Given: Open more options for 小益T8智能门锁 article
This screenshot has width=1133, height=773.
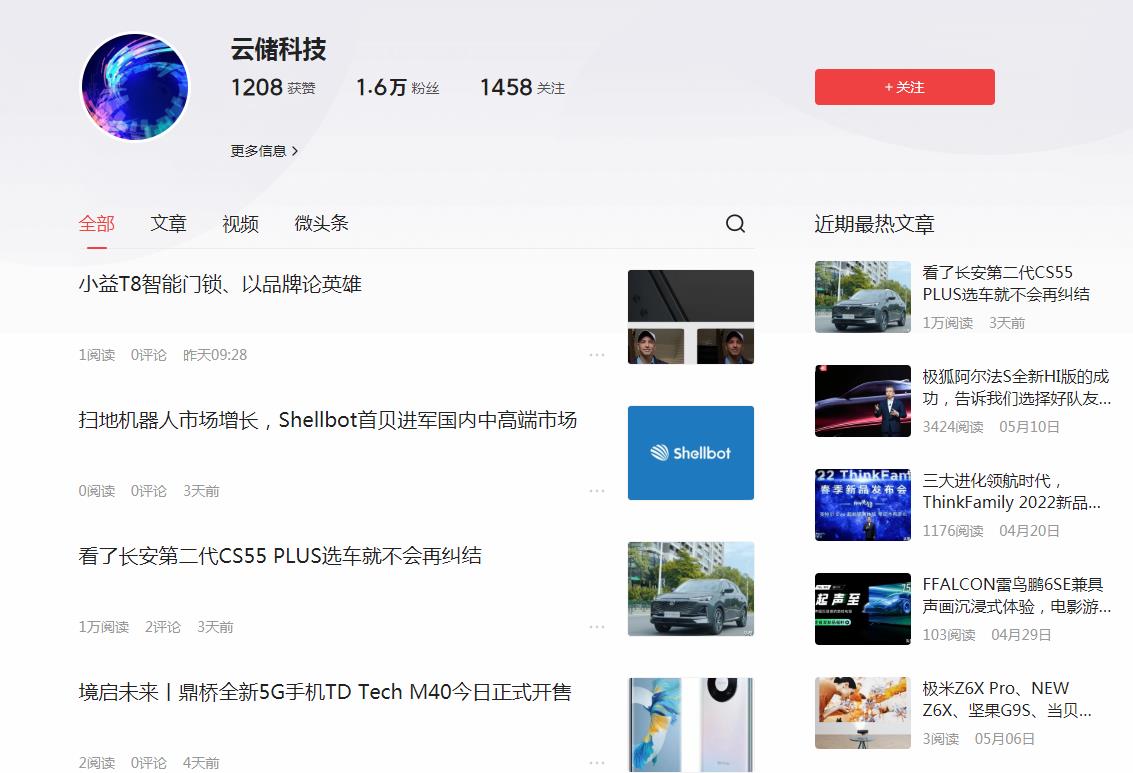Looking at the screenshot, I should click(597, 355).
